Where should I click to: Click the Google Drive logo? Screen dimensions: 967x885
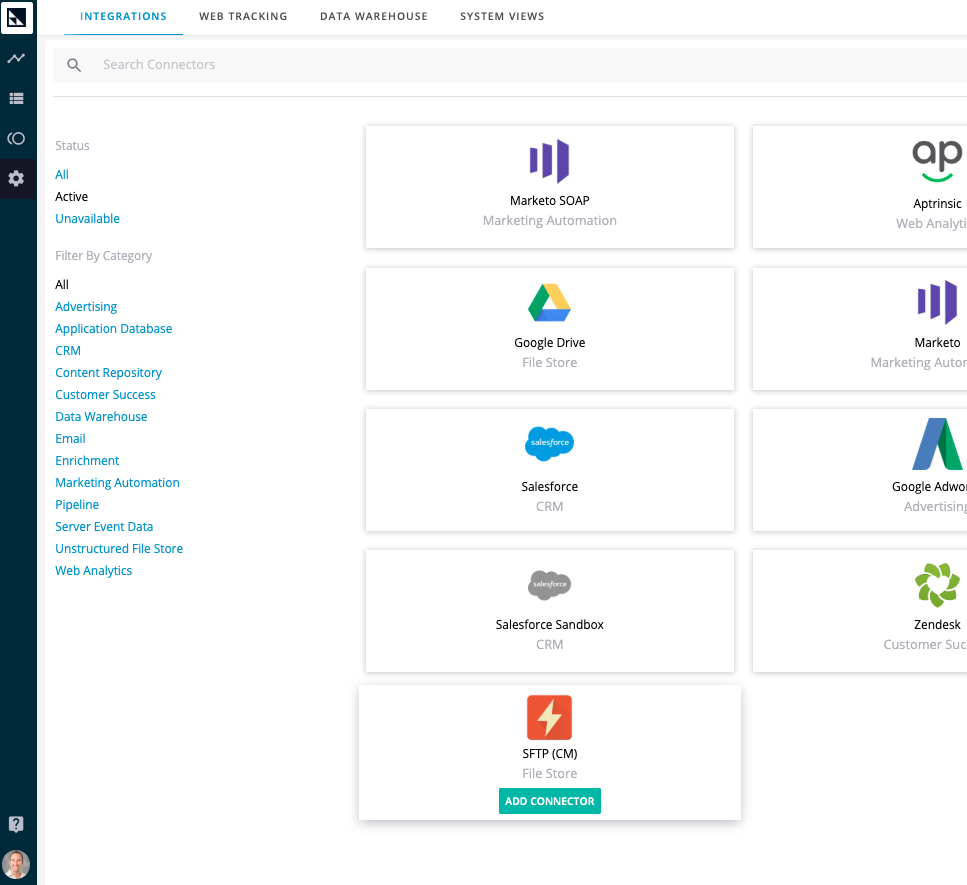coord(549,303)
